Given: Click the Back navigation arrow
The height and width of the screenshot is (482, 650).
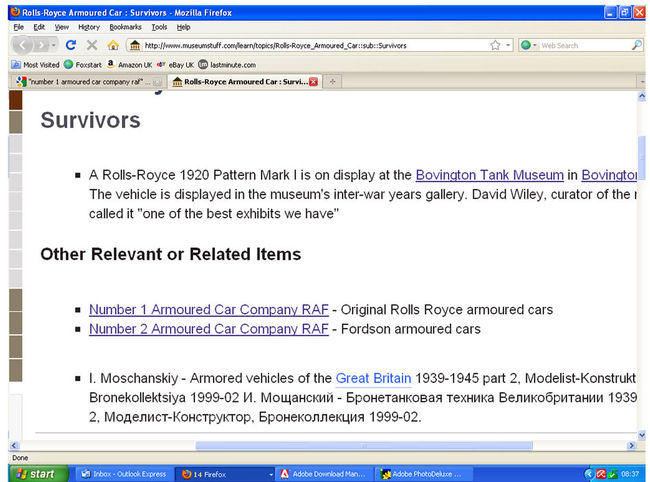Looking at the screenshot, I should coord(22,45).
